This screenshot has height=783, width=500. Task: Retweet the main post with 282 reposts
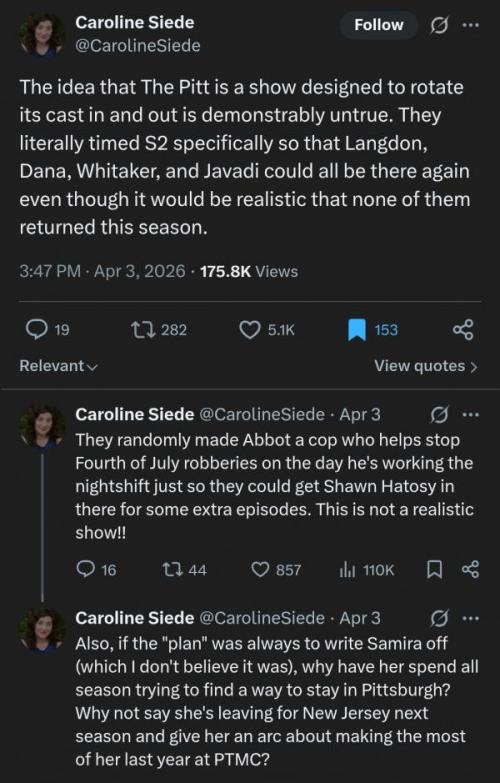click(x=158, y=330)
